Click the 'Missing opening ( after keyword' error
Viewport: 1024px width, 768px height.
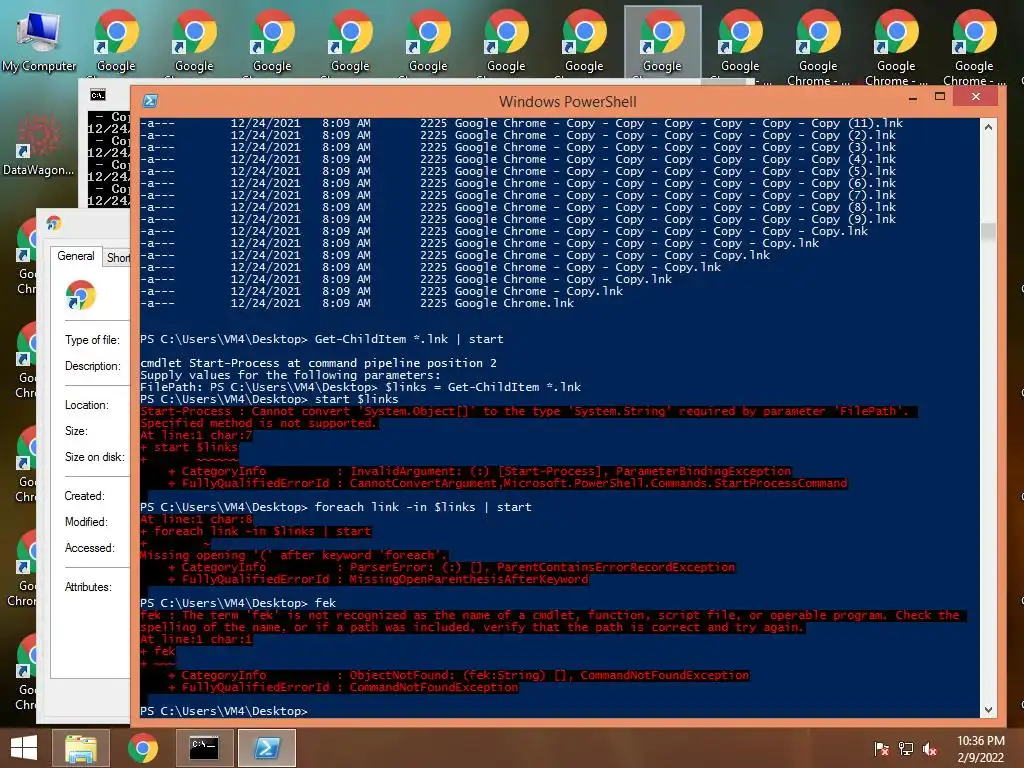tap(294, 555)
